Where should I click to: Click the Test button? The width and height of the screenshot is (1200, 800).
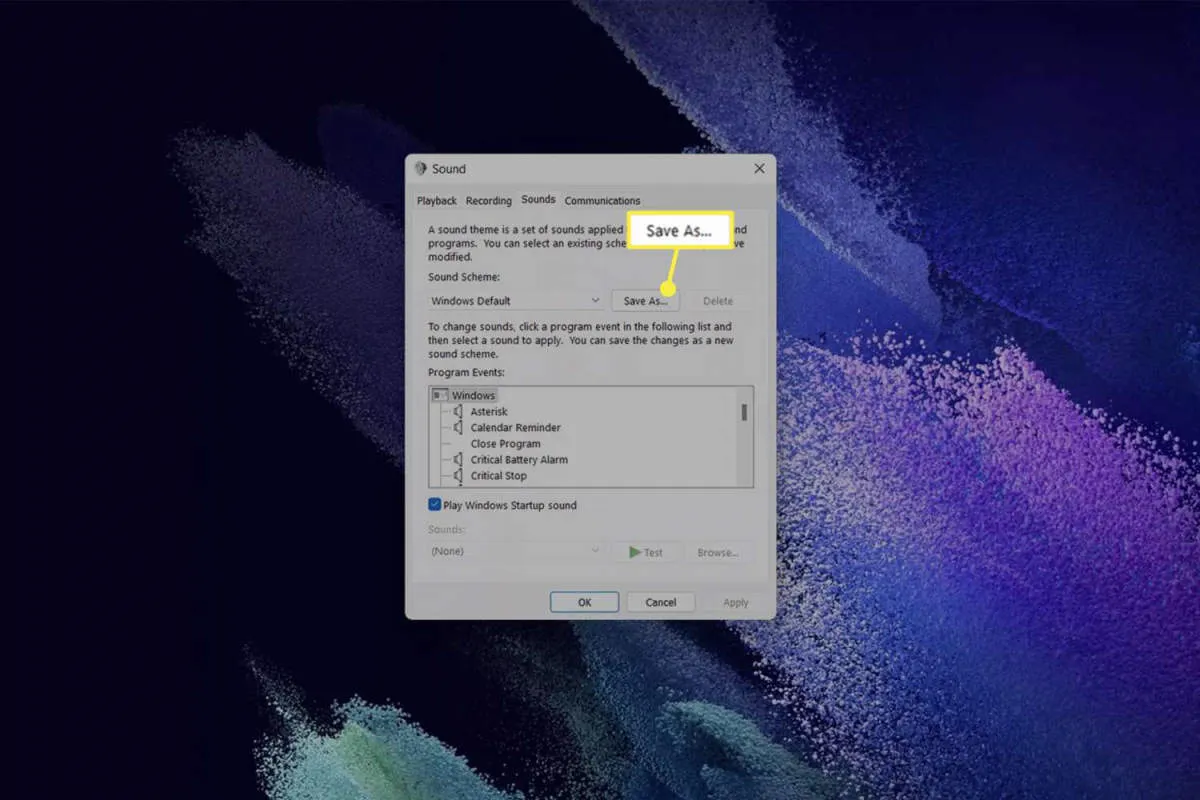pos(646,552)
